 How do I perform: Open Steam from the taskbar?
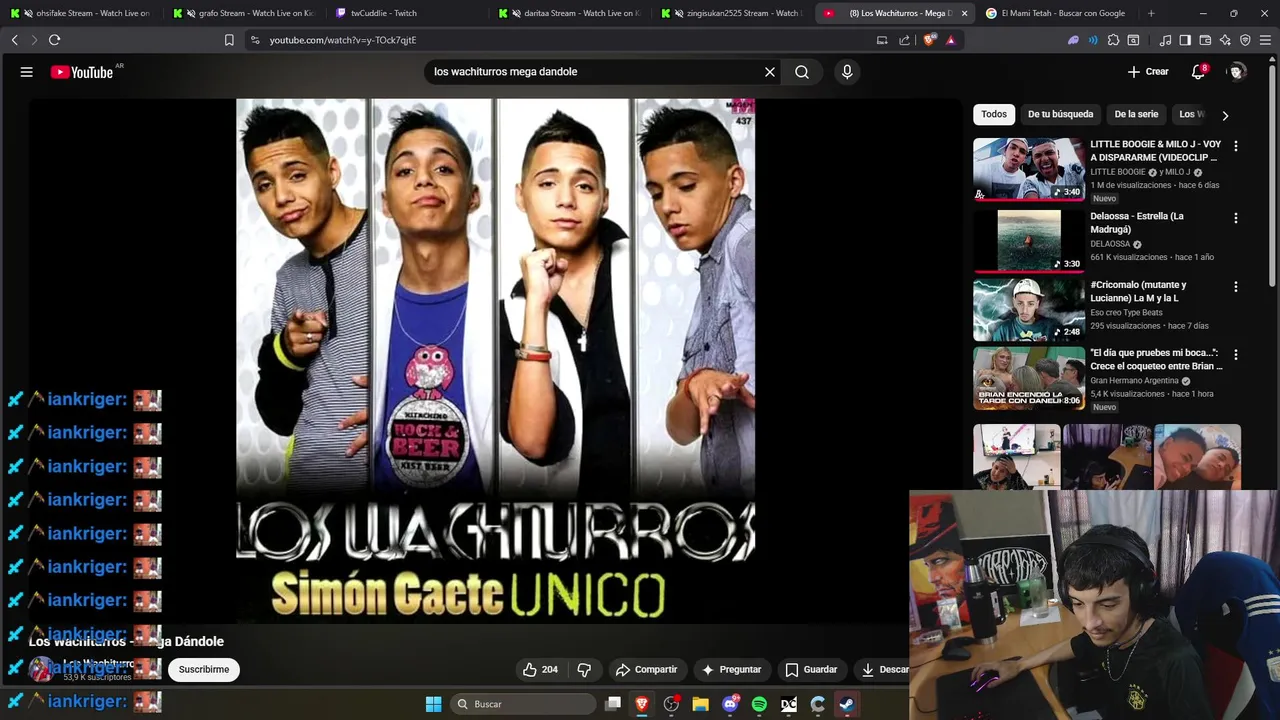point(846,704)
